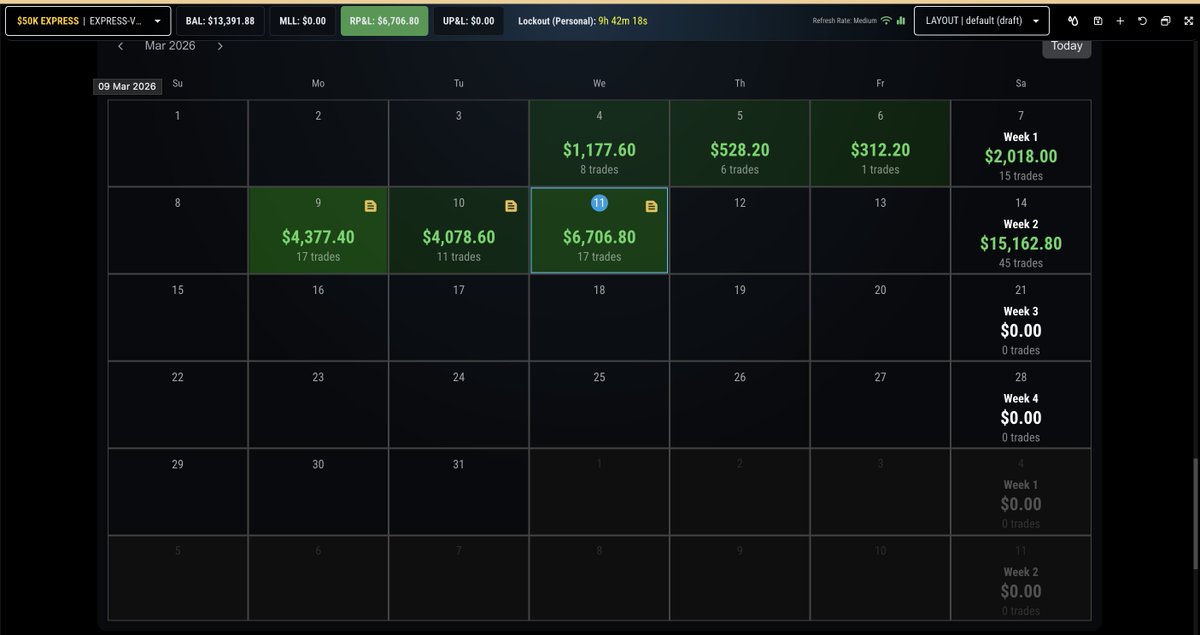Screen dimensions: 1200x635
Task: Click the UP&L: $0.00 indicator
Action: click(x=469, y=21)
